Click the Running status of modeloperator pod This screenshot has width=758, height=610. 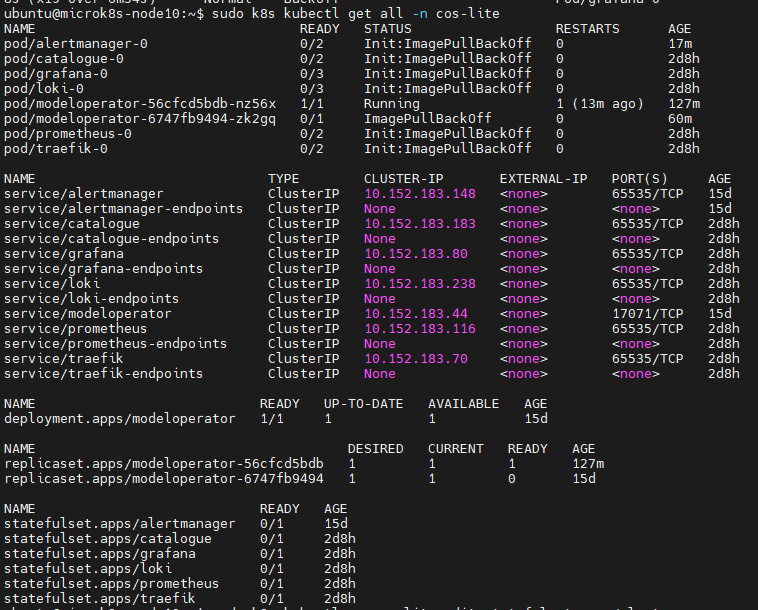point(392,104)
